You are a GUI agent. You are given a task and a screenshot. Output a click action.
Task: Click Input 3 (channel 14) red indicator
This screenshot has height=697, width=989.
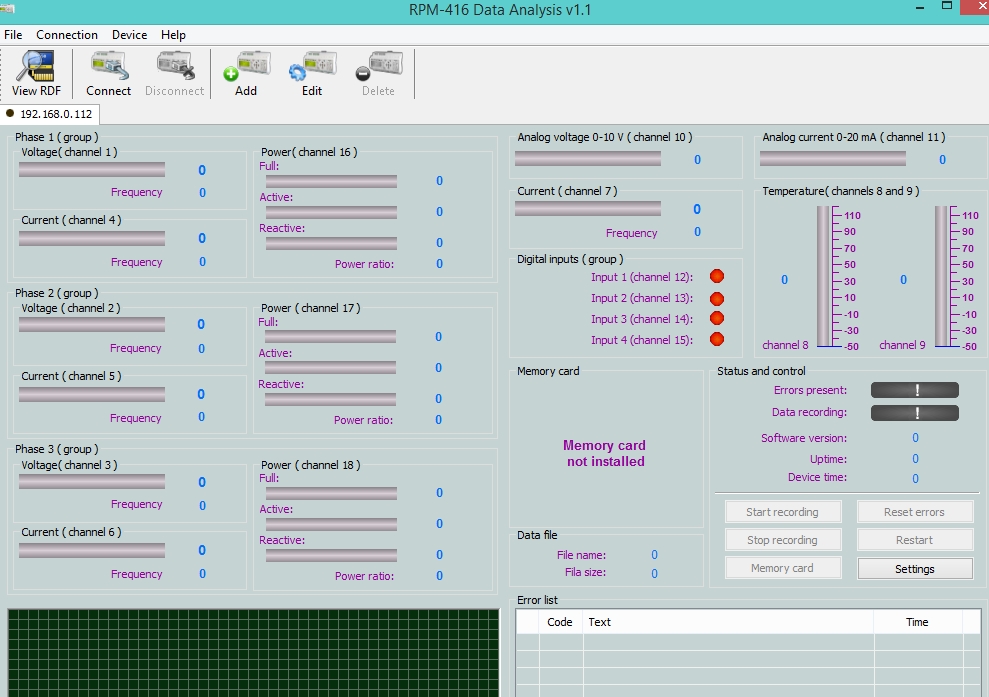pos(717,319)
